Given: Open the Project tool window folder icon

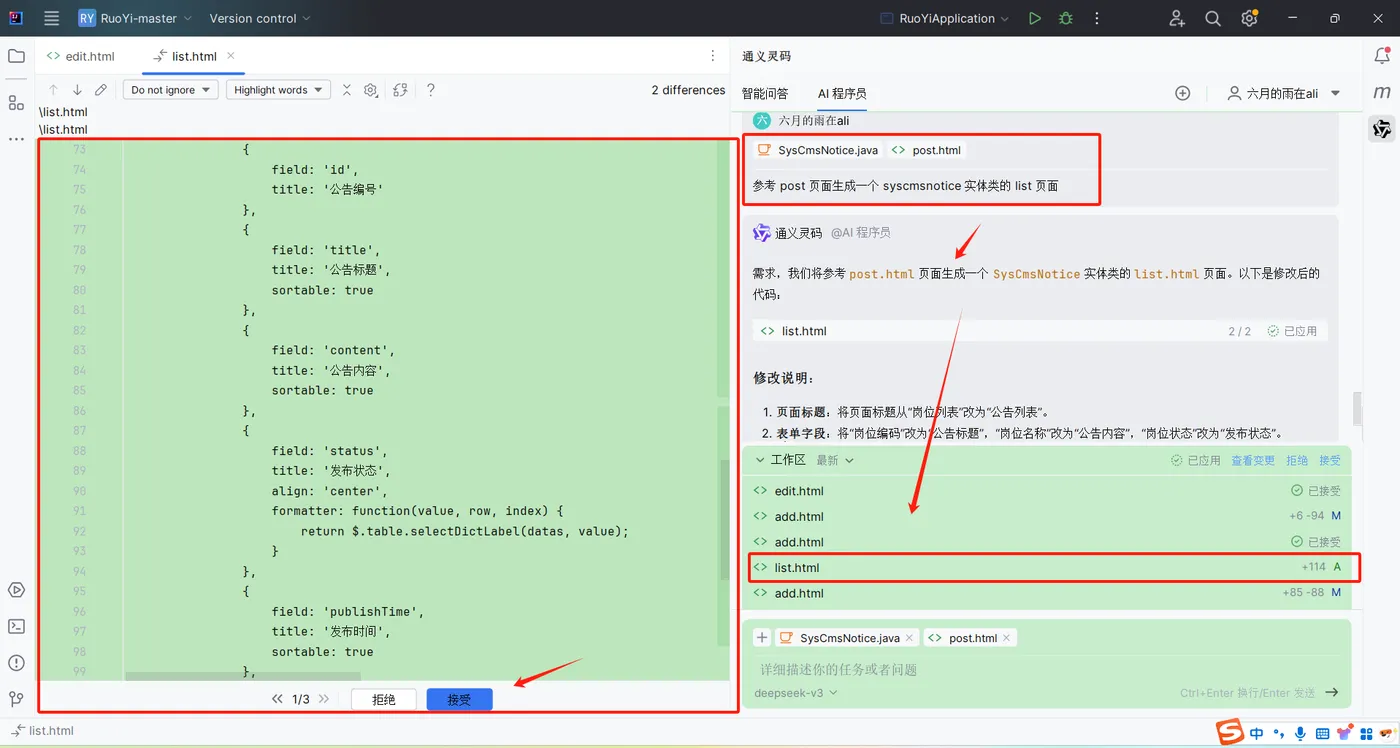Looking at the screenshot, I should (16, 56).
